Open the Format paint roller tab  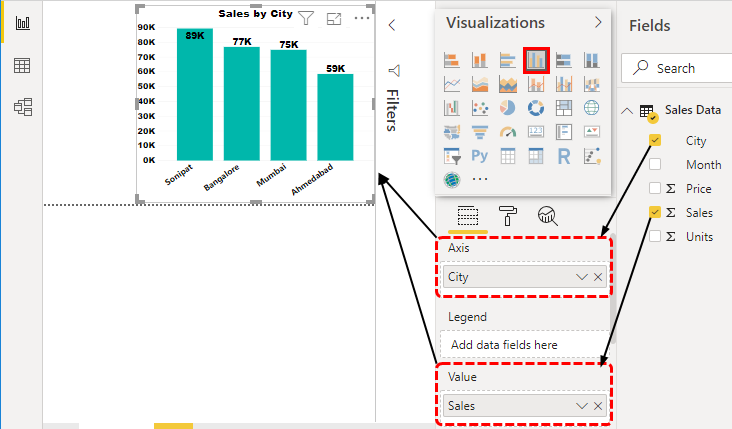pyautogui.click(x=508, y=216)
